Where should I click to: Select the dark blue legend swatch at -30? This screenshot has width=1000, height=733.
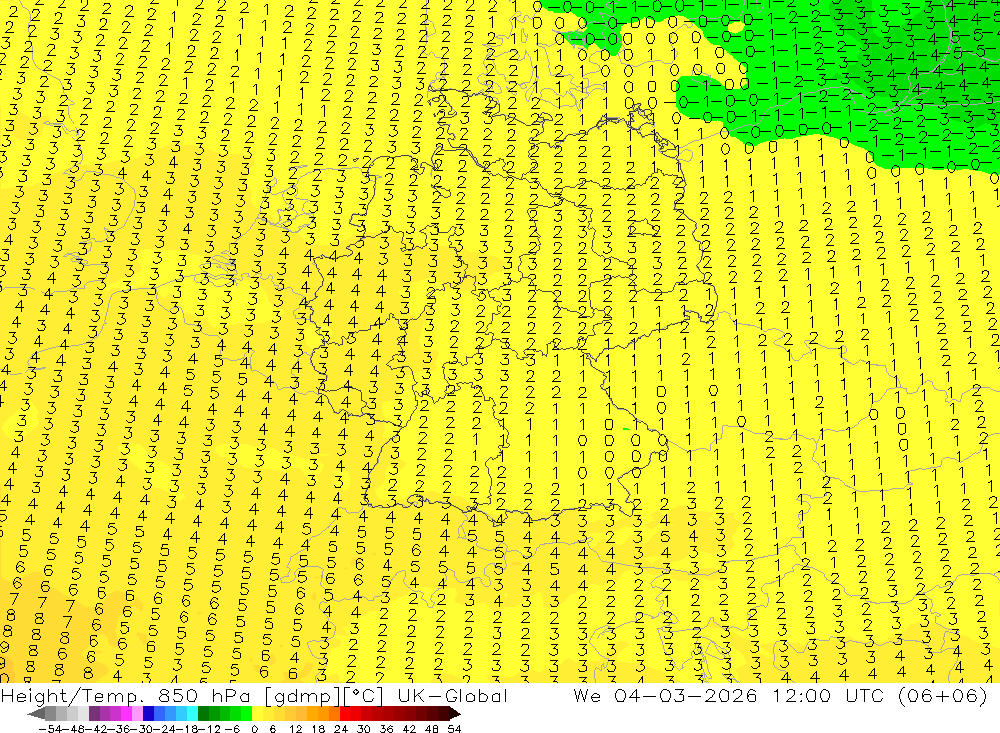pyautogui.click(x=148, y=714)
